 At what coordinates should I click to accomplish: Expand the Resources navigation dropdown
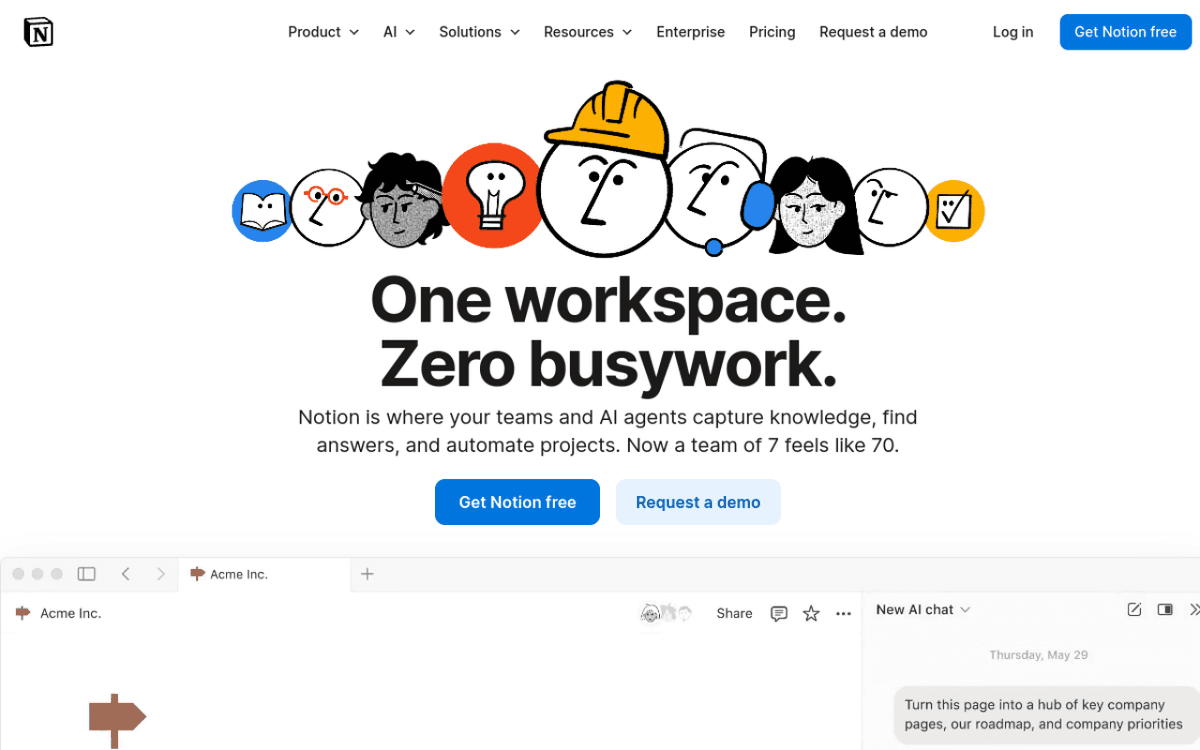tap(587, 31)
